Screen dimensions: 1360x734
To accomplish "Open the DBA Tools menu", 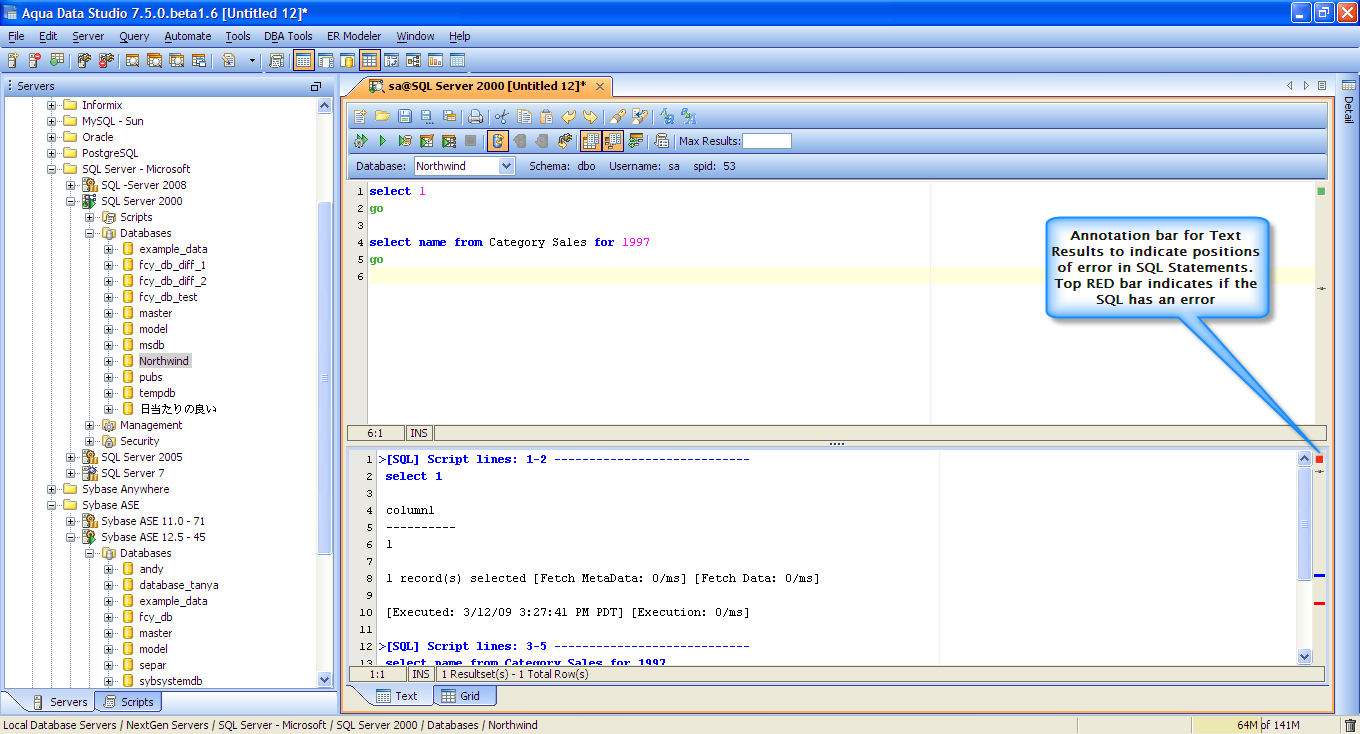I will point(288,36).
